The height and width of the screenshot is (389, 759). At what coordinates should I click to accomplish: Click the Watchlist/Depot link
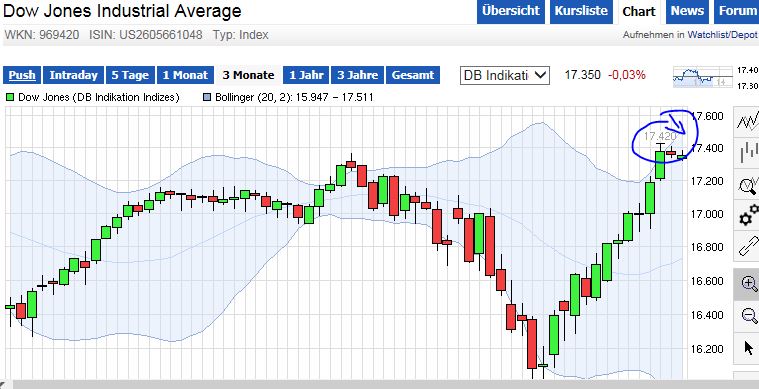pyautogui.click(x=722, y=35)
